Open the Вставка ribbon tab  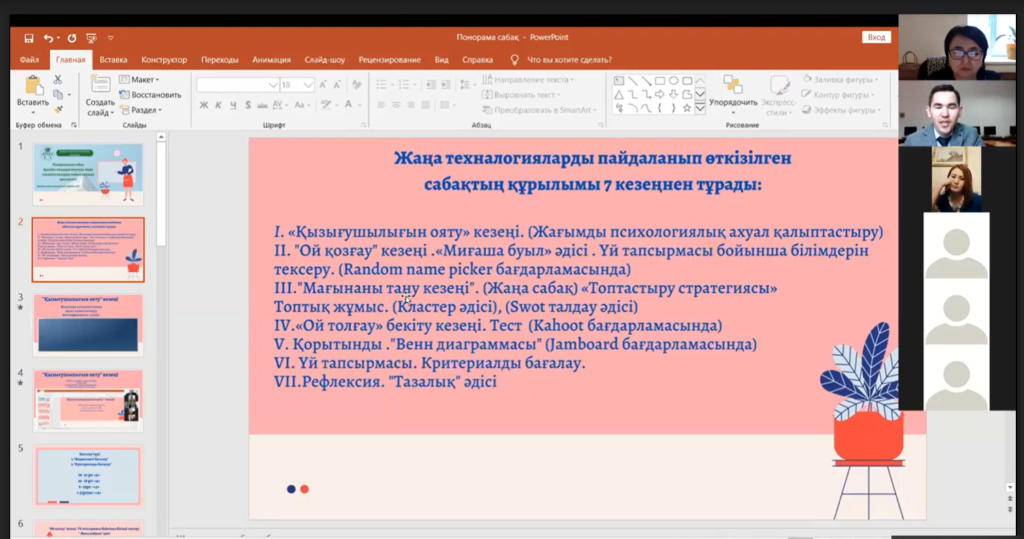[x=113, y=59]
